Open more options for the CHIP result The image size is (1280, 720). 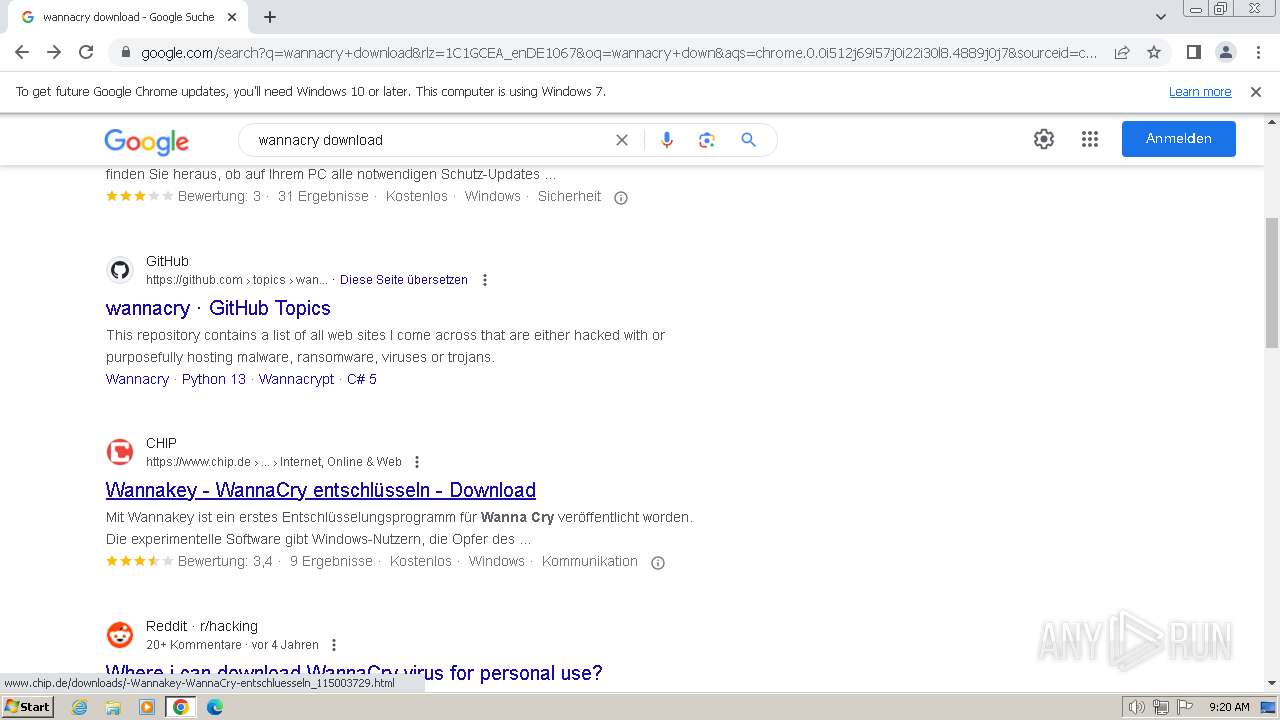(417, 462)
